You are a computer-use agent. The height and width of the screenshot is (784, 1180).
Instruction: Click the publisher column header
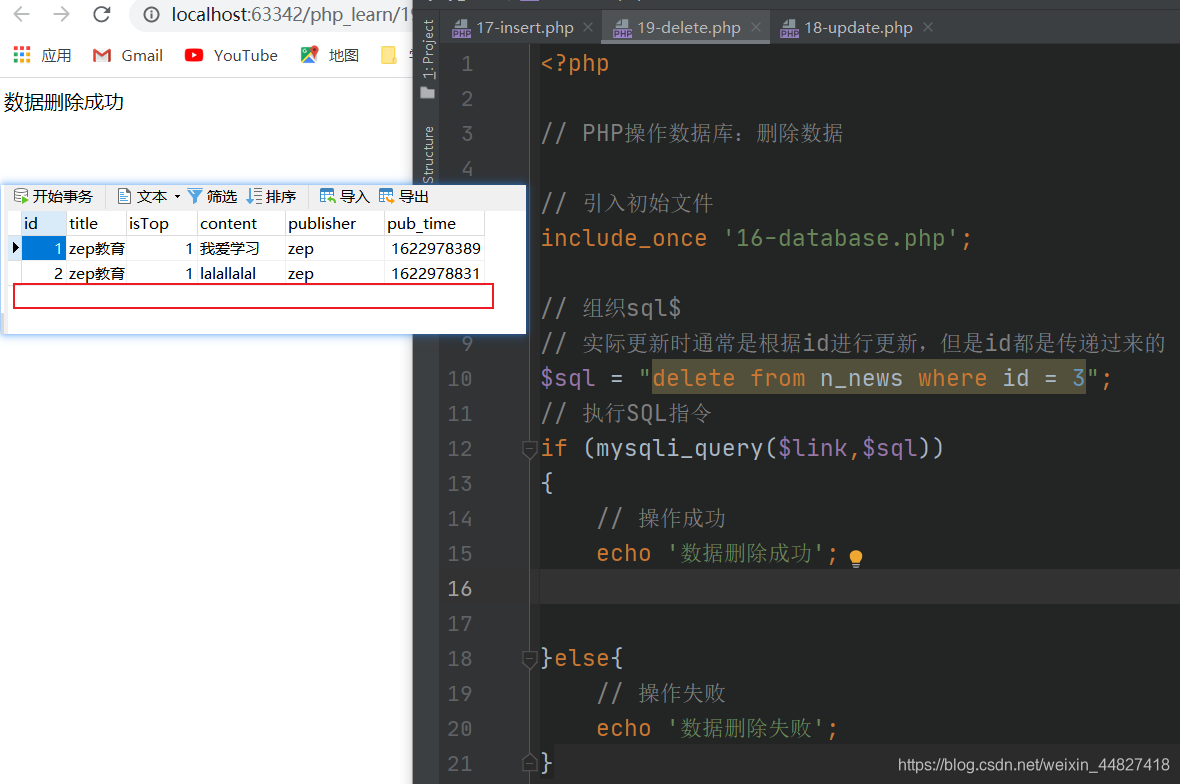[334, 223]
